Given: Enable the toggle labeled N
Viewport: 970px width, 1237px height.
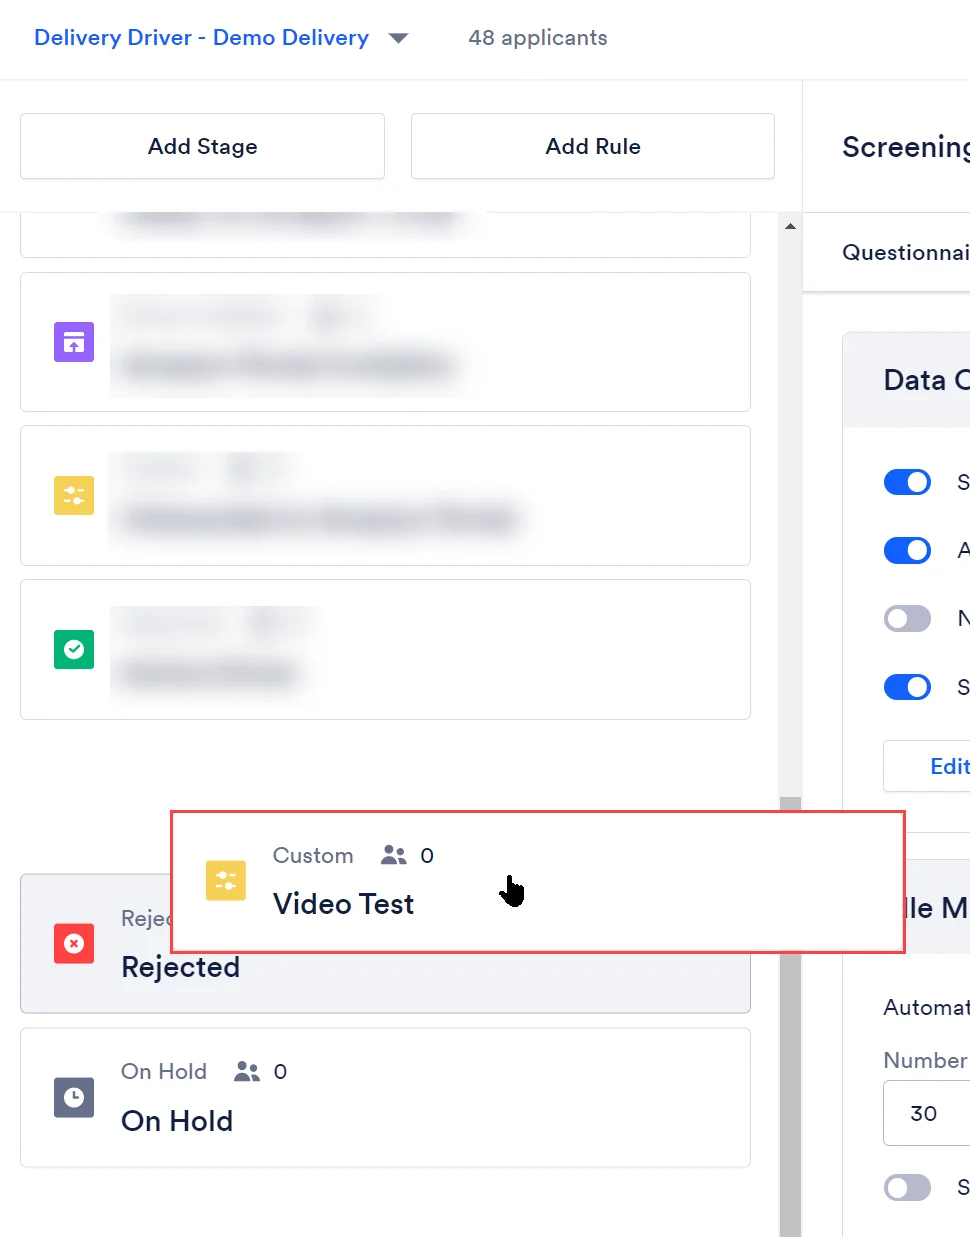Looking at the screenshot, I should coord(907,619).
